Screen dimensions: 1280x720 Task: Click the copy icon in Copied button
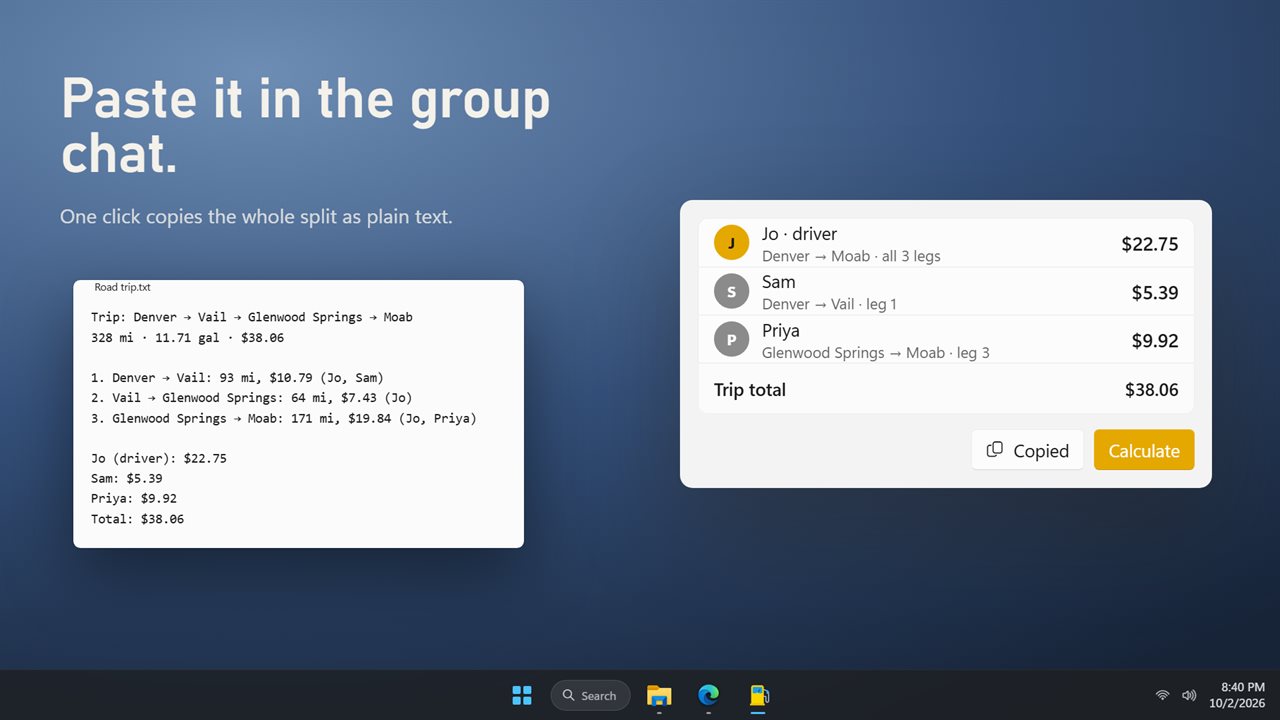coord(995,450)
